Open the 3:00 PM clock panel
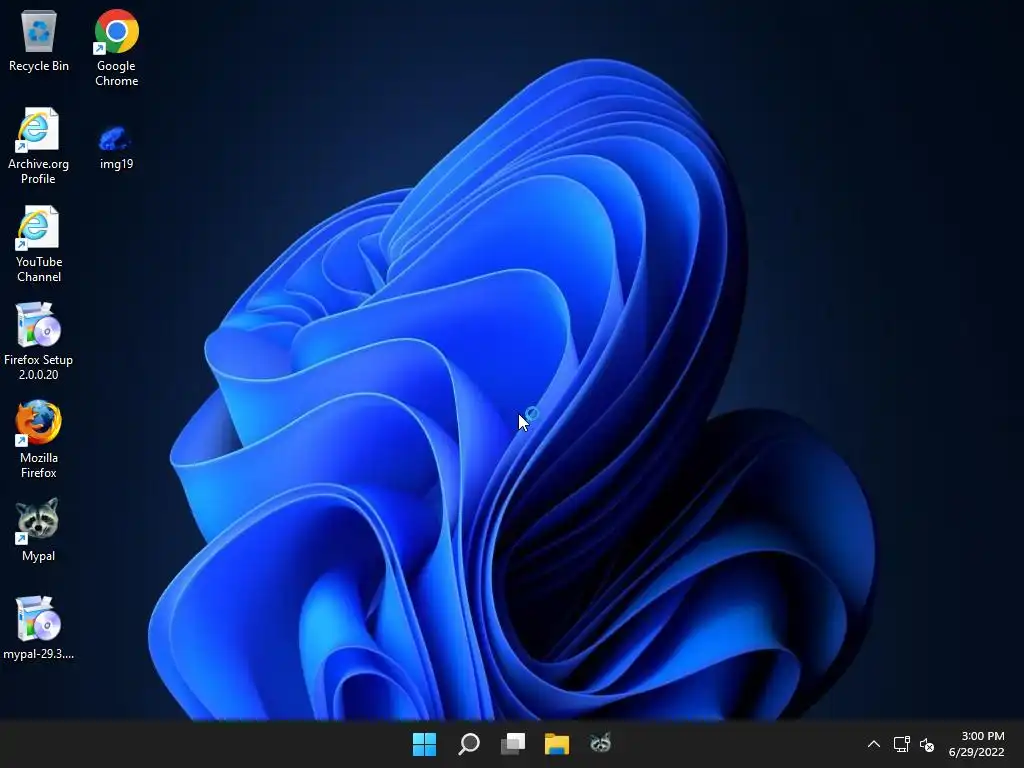The height and width of the screenshot is (768, 1024). (x=976, y=744)
